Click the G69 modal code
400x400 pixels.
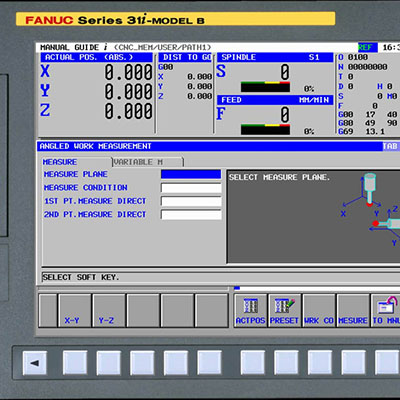346,132
